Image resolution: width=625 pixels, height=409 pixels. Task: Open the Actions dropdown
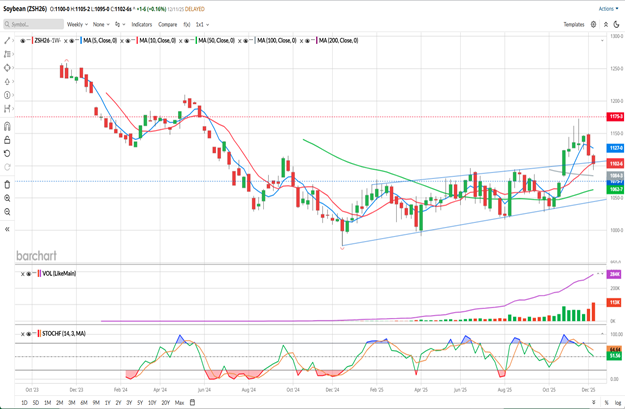[608, 9]
